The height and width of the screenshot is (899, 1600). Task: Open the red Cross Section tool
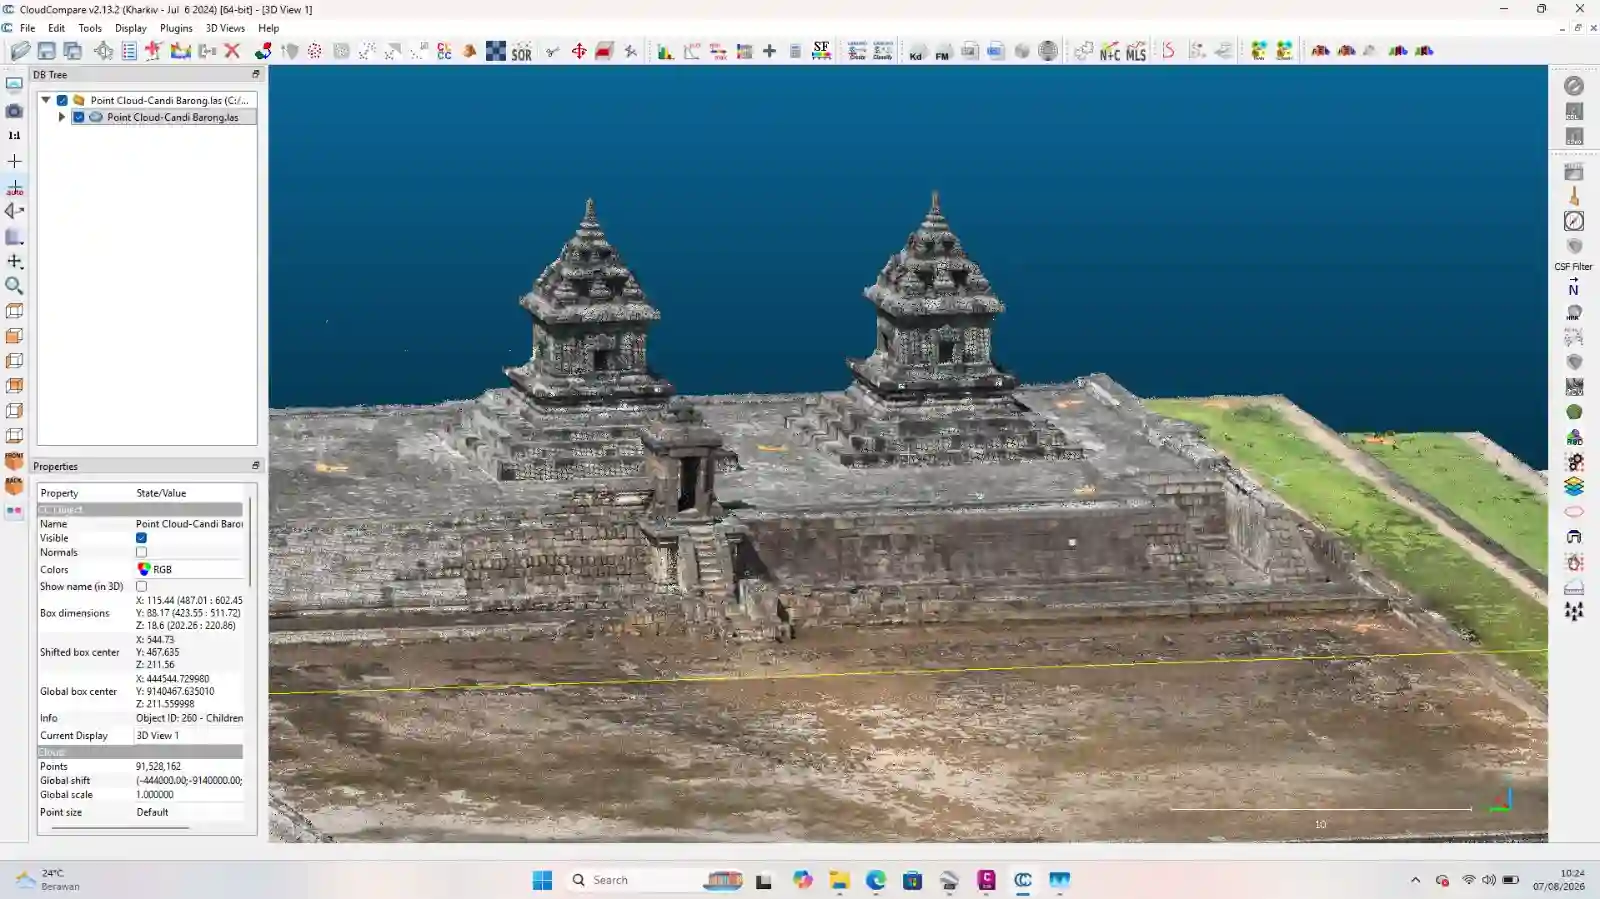coord(604,51)
